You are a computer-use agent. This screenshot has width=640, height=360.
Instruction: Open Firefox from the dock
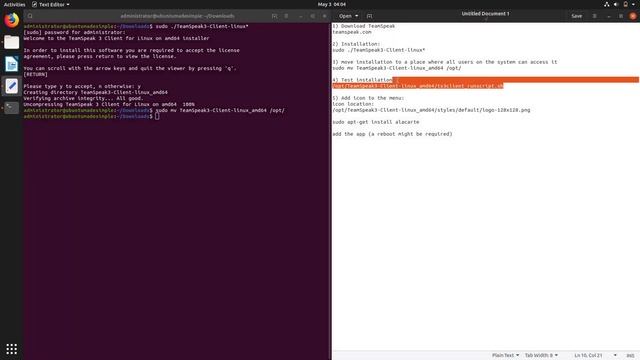11,20
